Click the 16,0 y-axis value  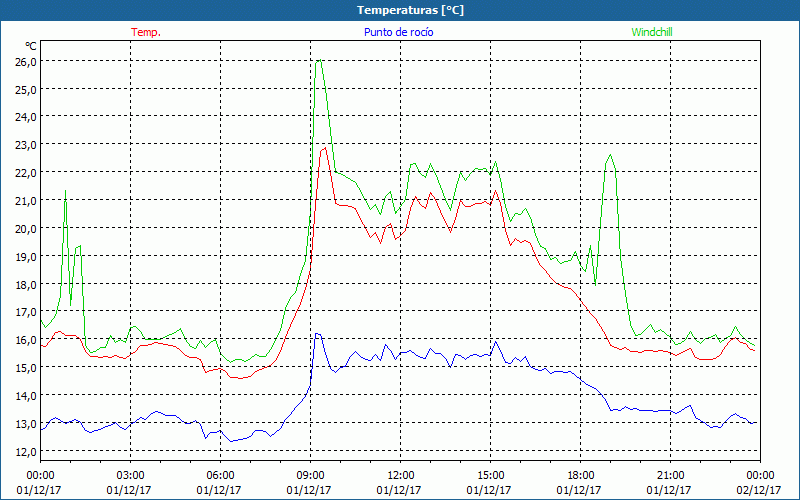click(x=26, y=340)
